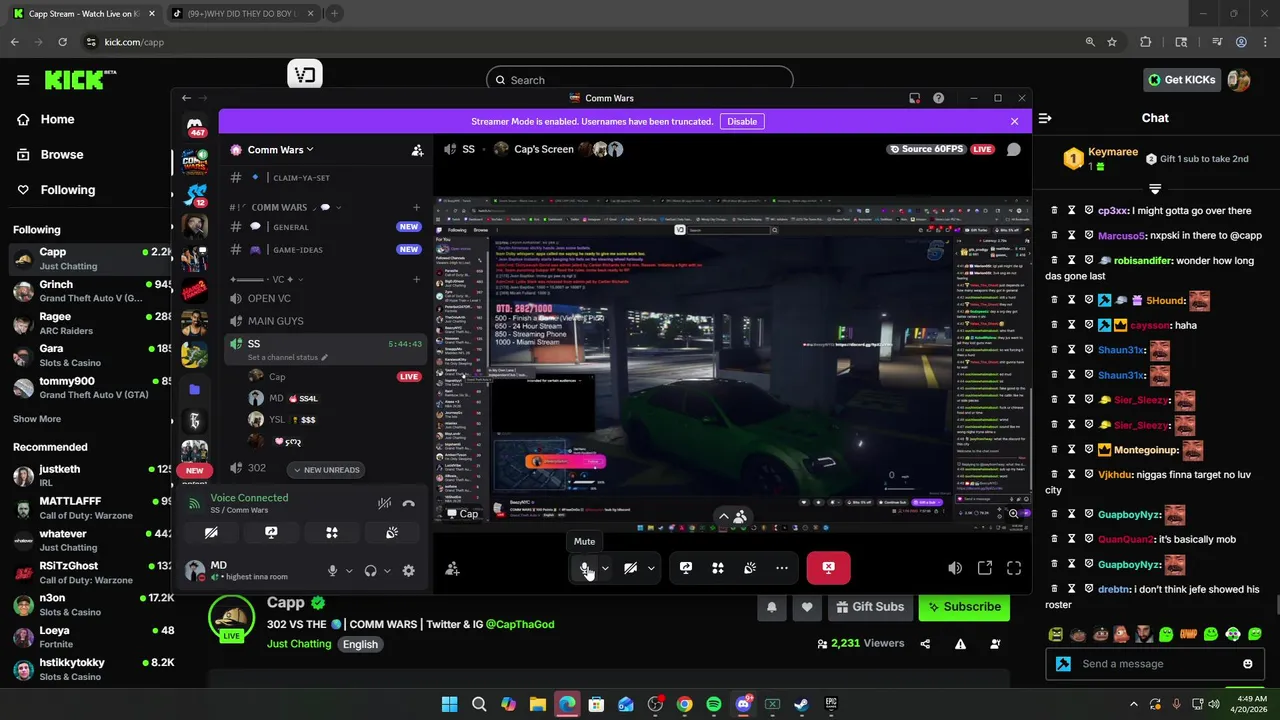Click Get KICKs button
The width and height of the screenshot is (1280, 720).
[x=1182, y=80]
